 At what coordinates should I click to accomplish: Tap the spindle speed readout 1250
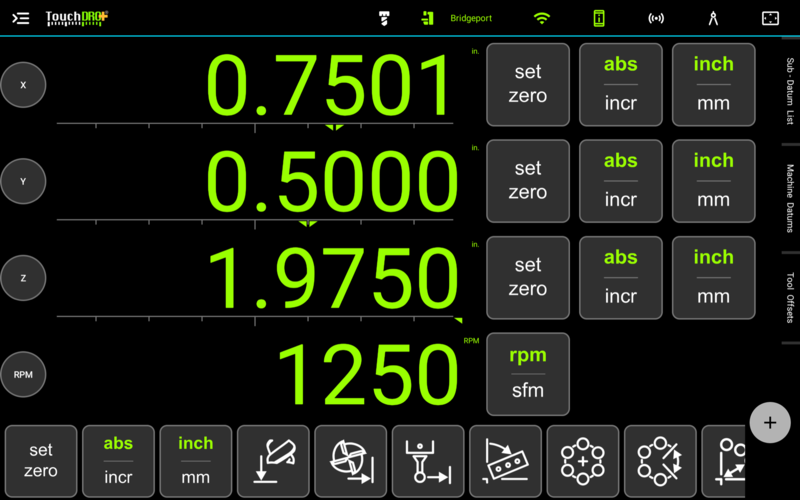pyautogui.click(x=367, y=375)
